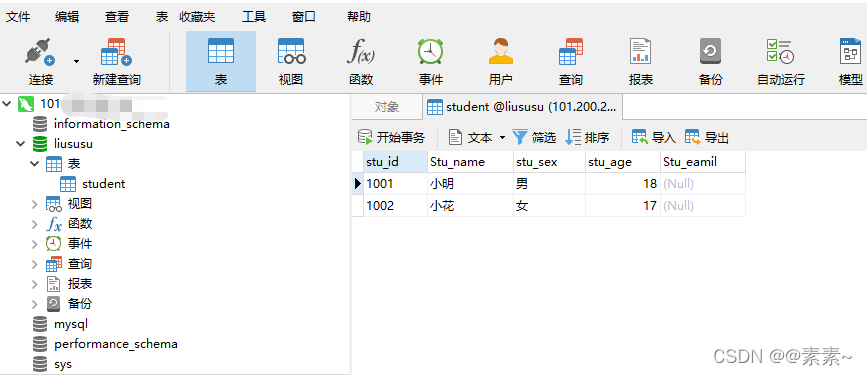Click the 查询 tree item icon
Screen dimensions: 867x375
[x=54, y=264]
